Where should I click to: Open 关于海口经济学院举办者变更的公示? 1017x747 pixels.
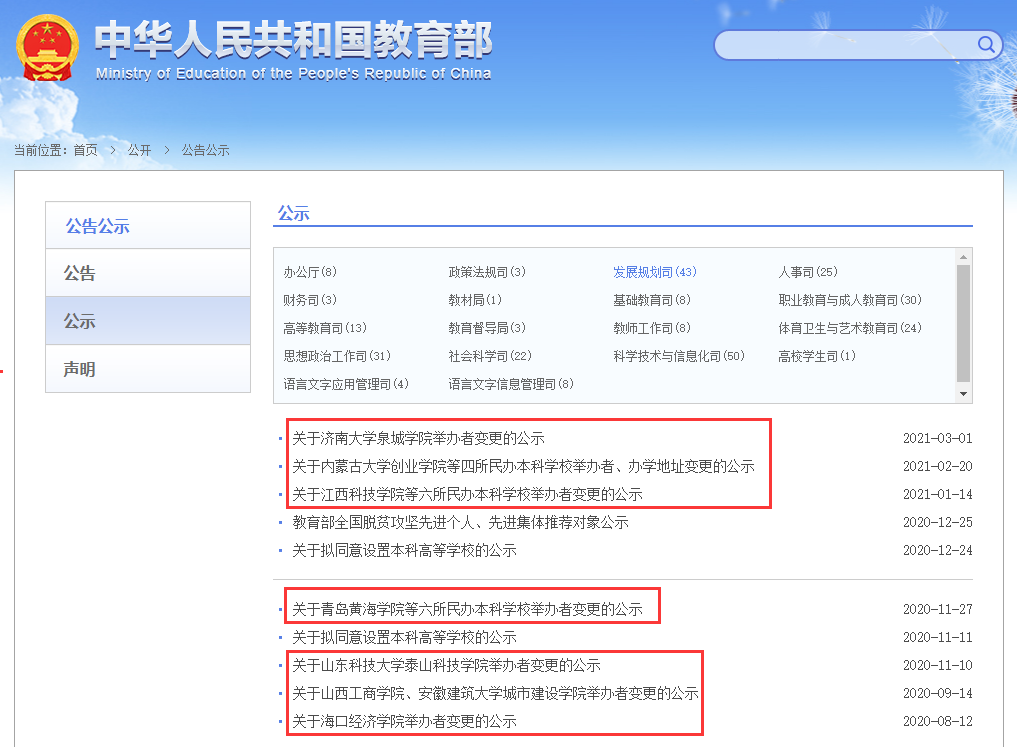405,719
